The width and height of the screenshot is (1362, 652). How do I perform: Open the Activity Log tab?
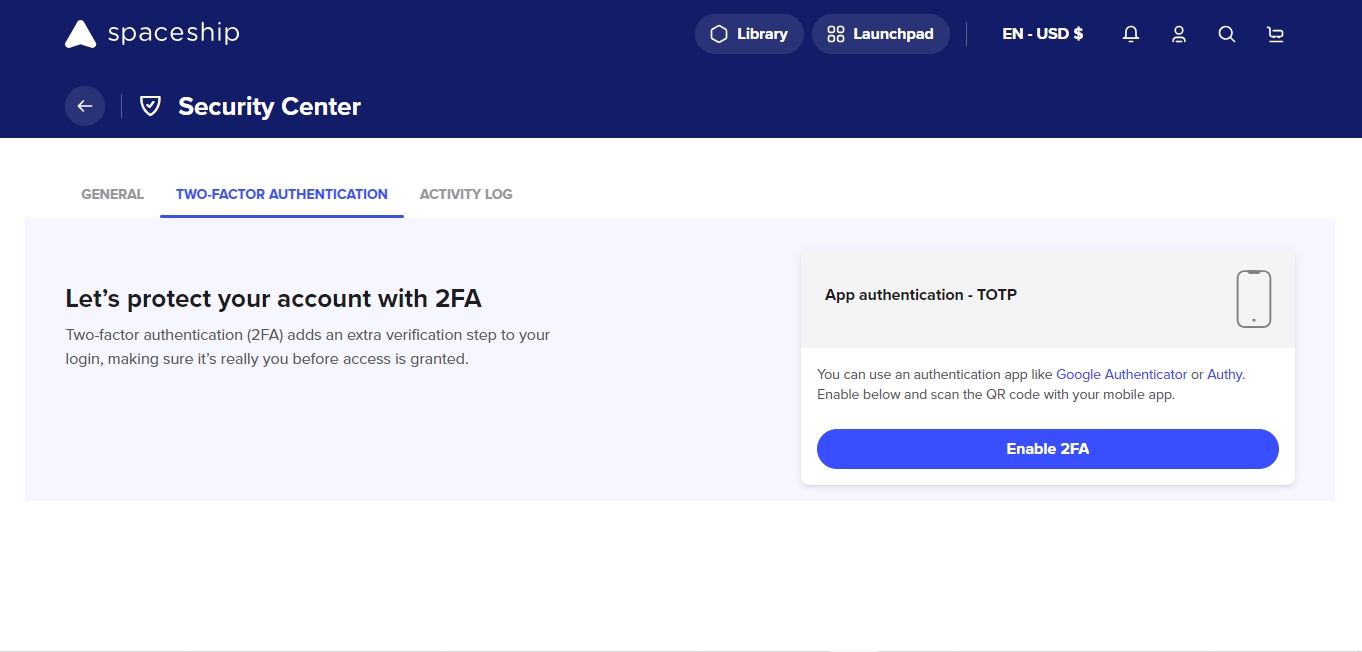466,194
